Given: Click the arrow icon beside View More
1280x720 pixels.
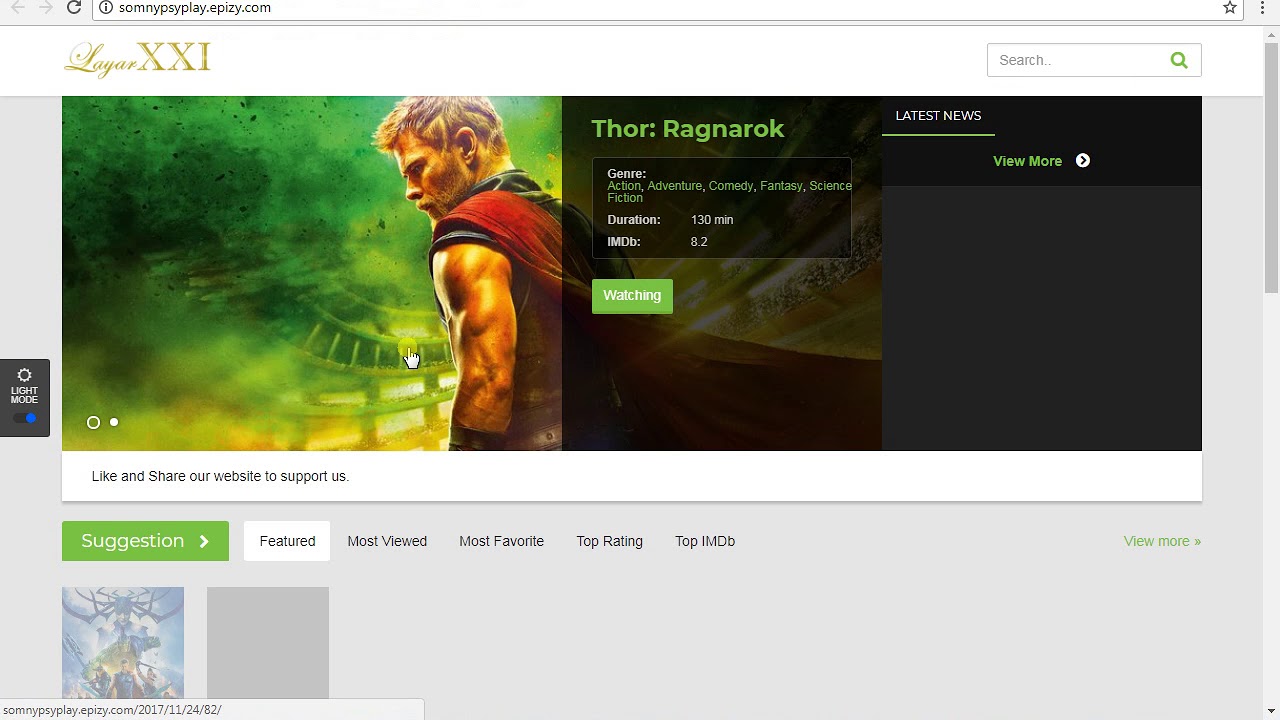Looking at the screenshot, I should click(x=1082, y=161).
